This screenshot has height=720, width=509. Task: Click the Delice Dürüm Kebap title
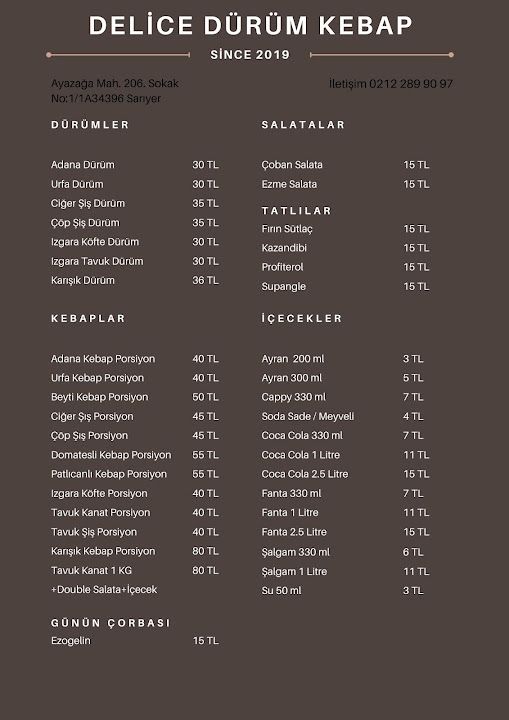pyautogui.click(x=250, y=25)
